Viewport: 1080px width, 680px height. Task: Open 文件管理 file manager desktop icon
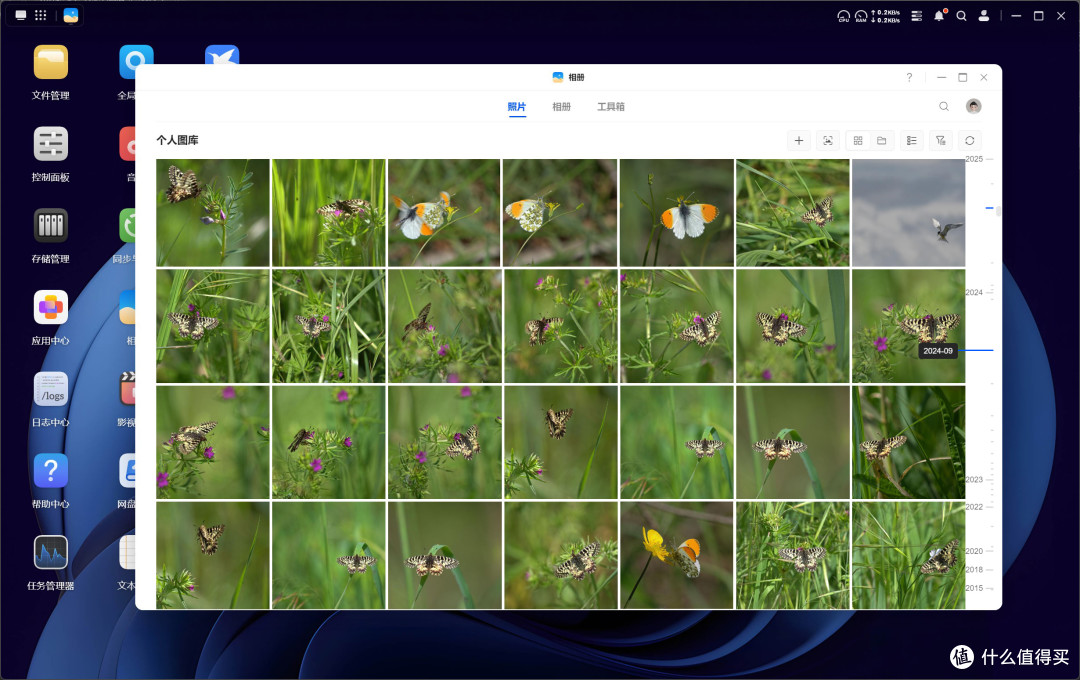pyautogui.click(x=51, y=72)
